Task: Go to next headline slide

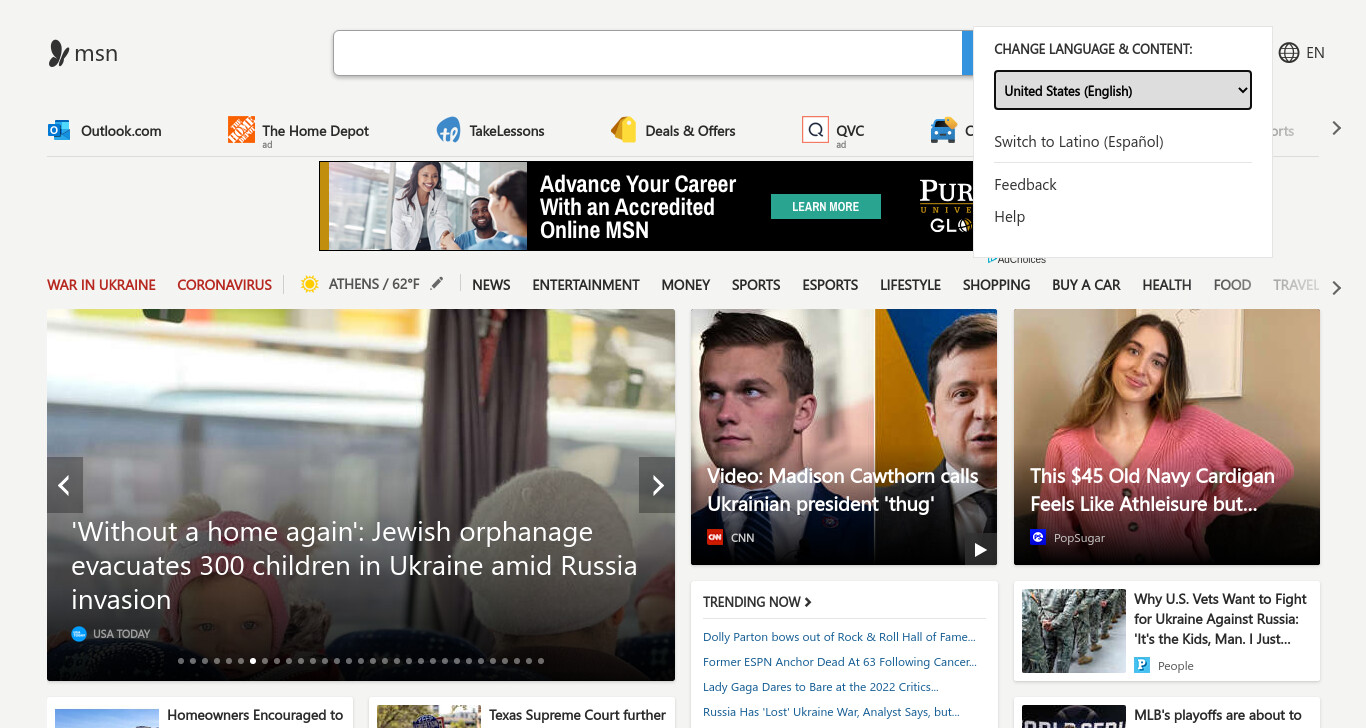Action: [657, 485]
